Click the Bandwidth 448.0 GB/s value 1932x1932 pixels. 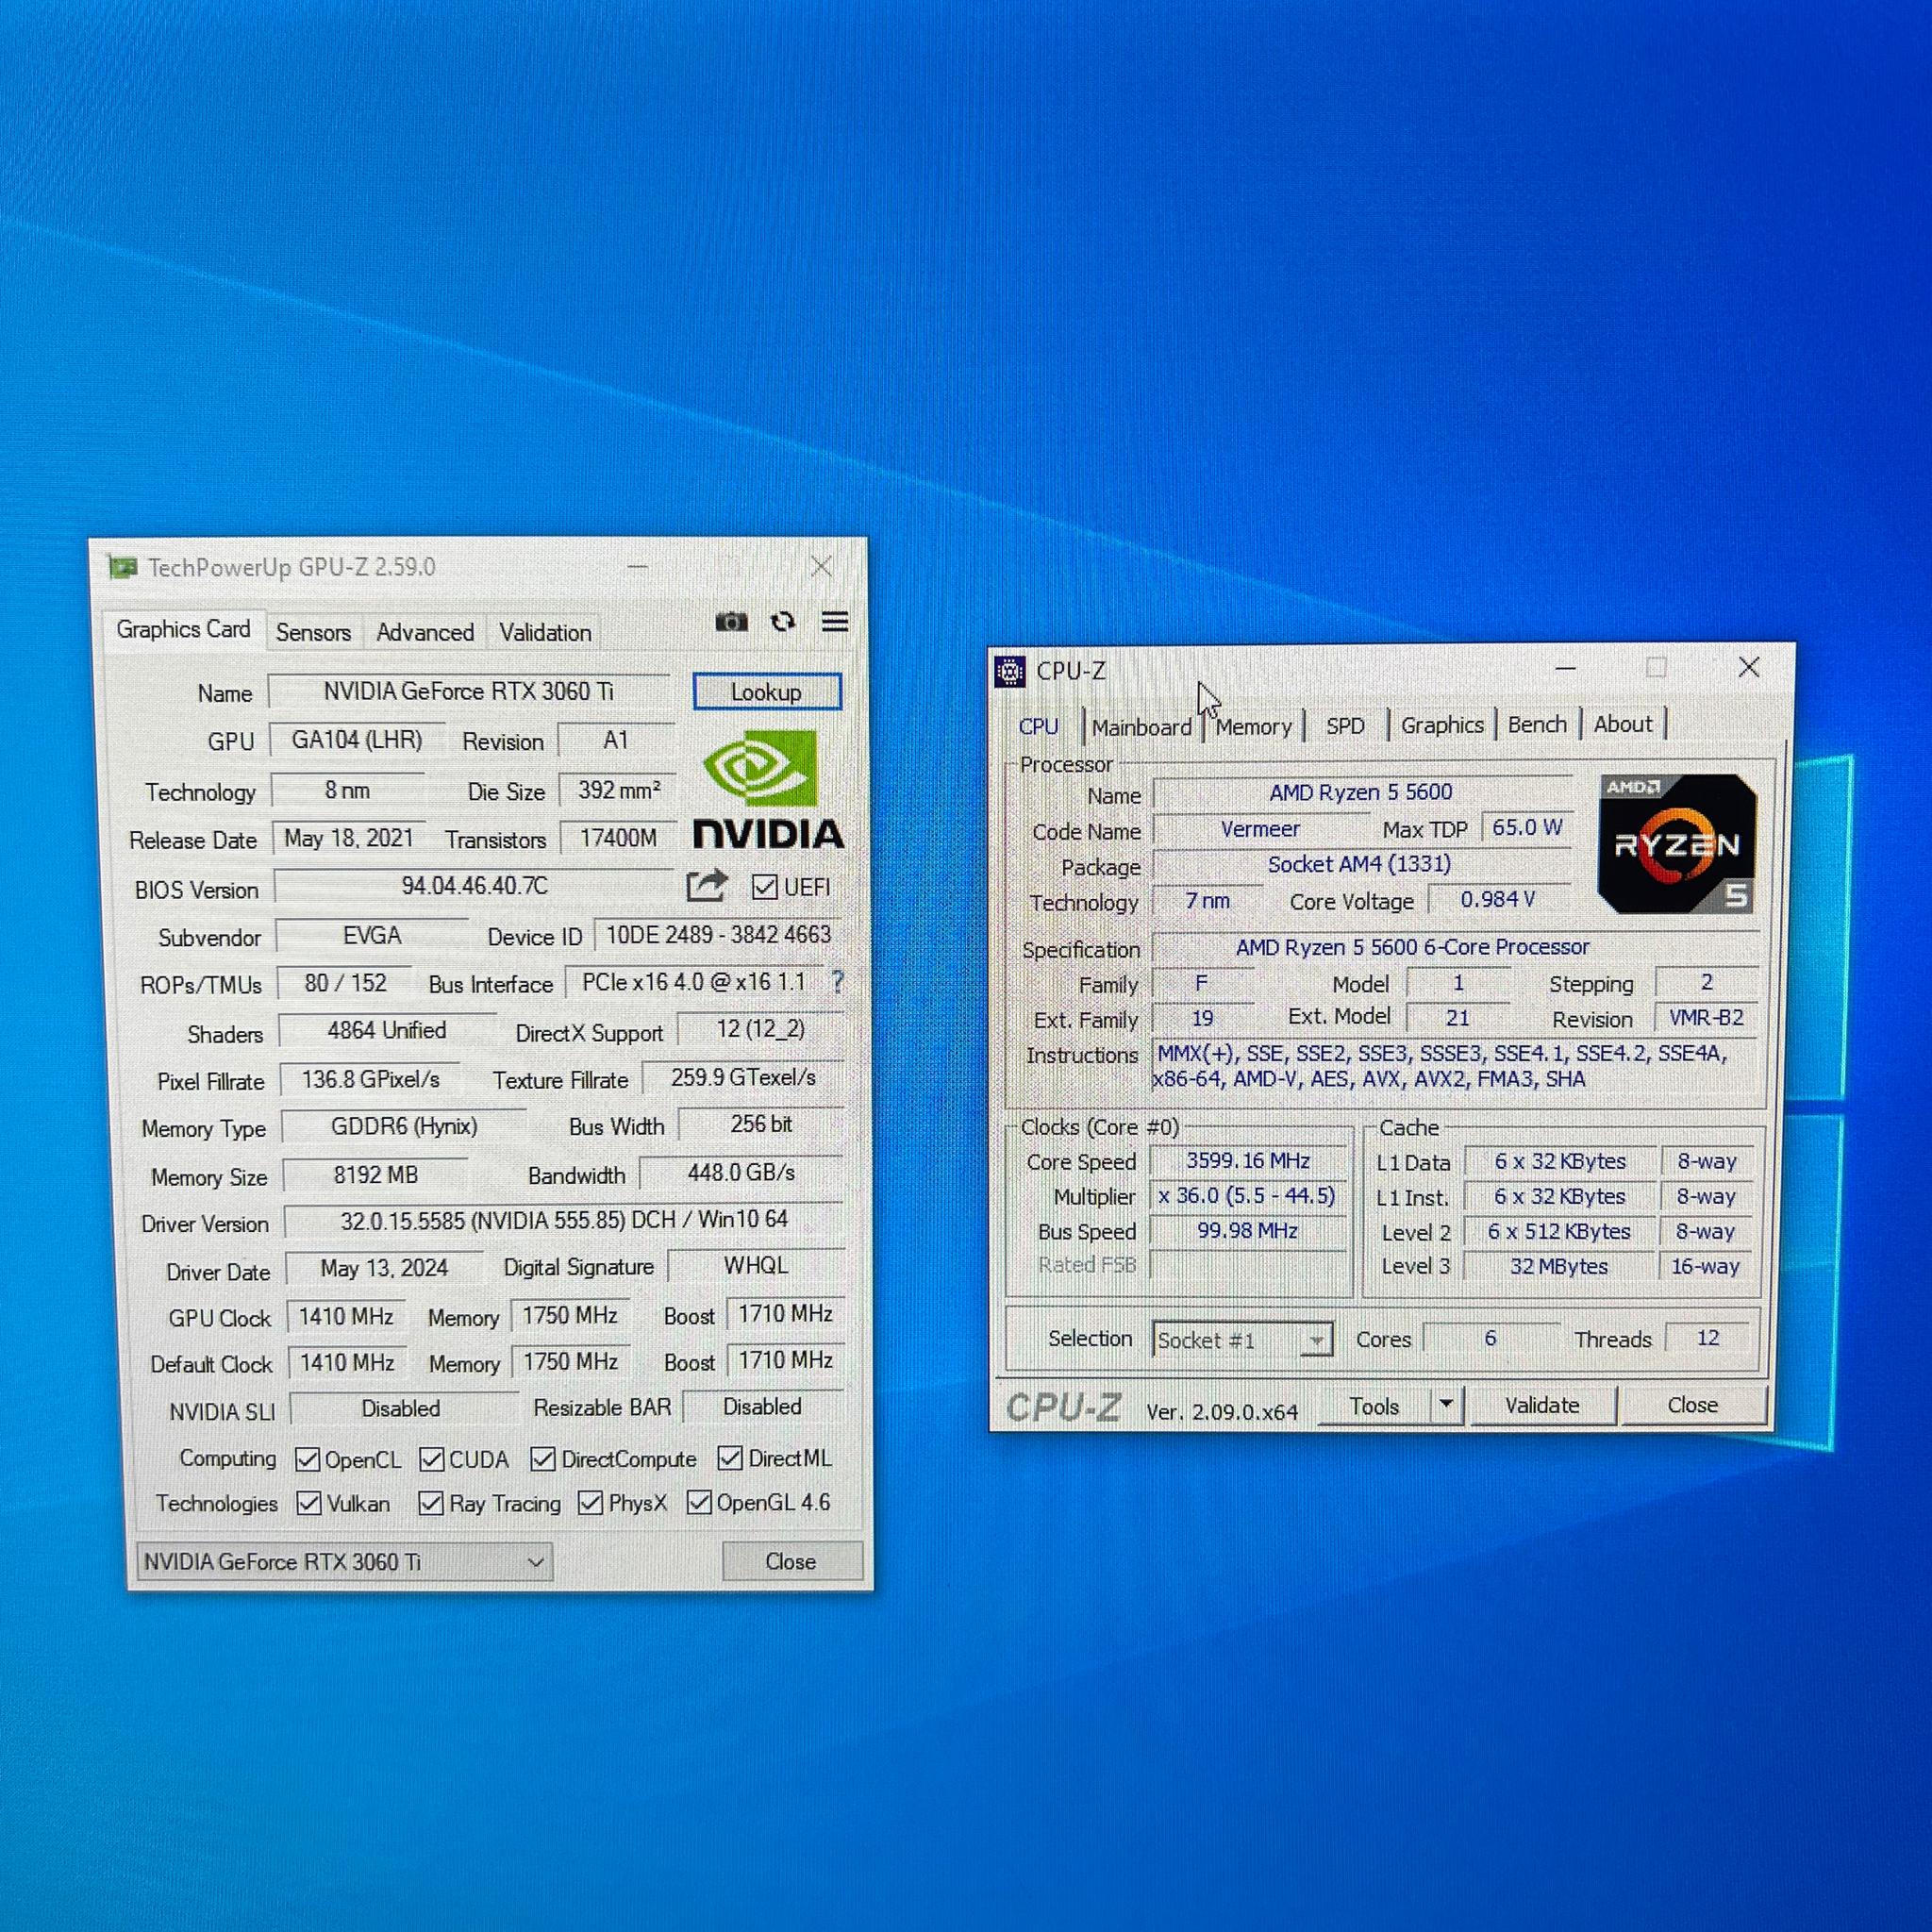pos(741,1173)
